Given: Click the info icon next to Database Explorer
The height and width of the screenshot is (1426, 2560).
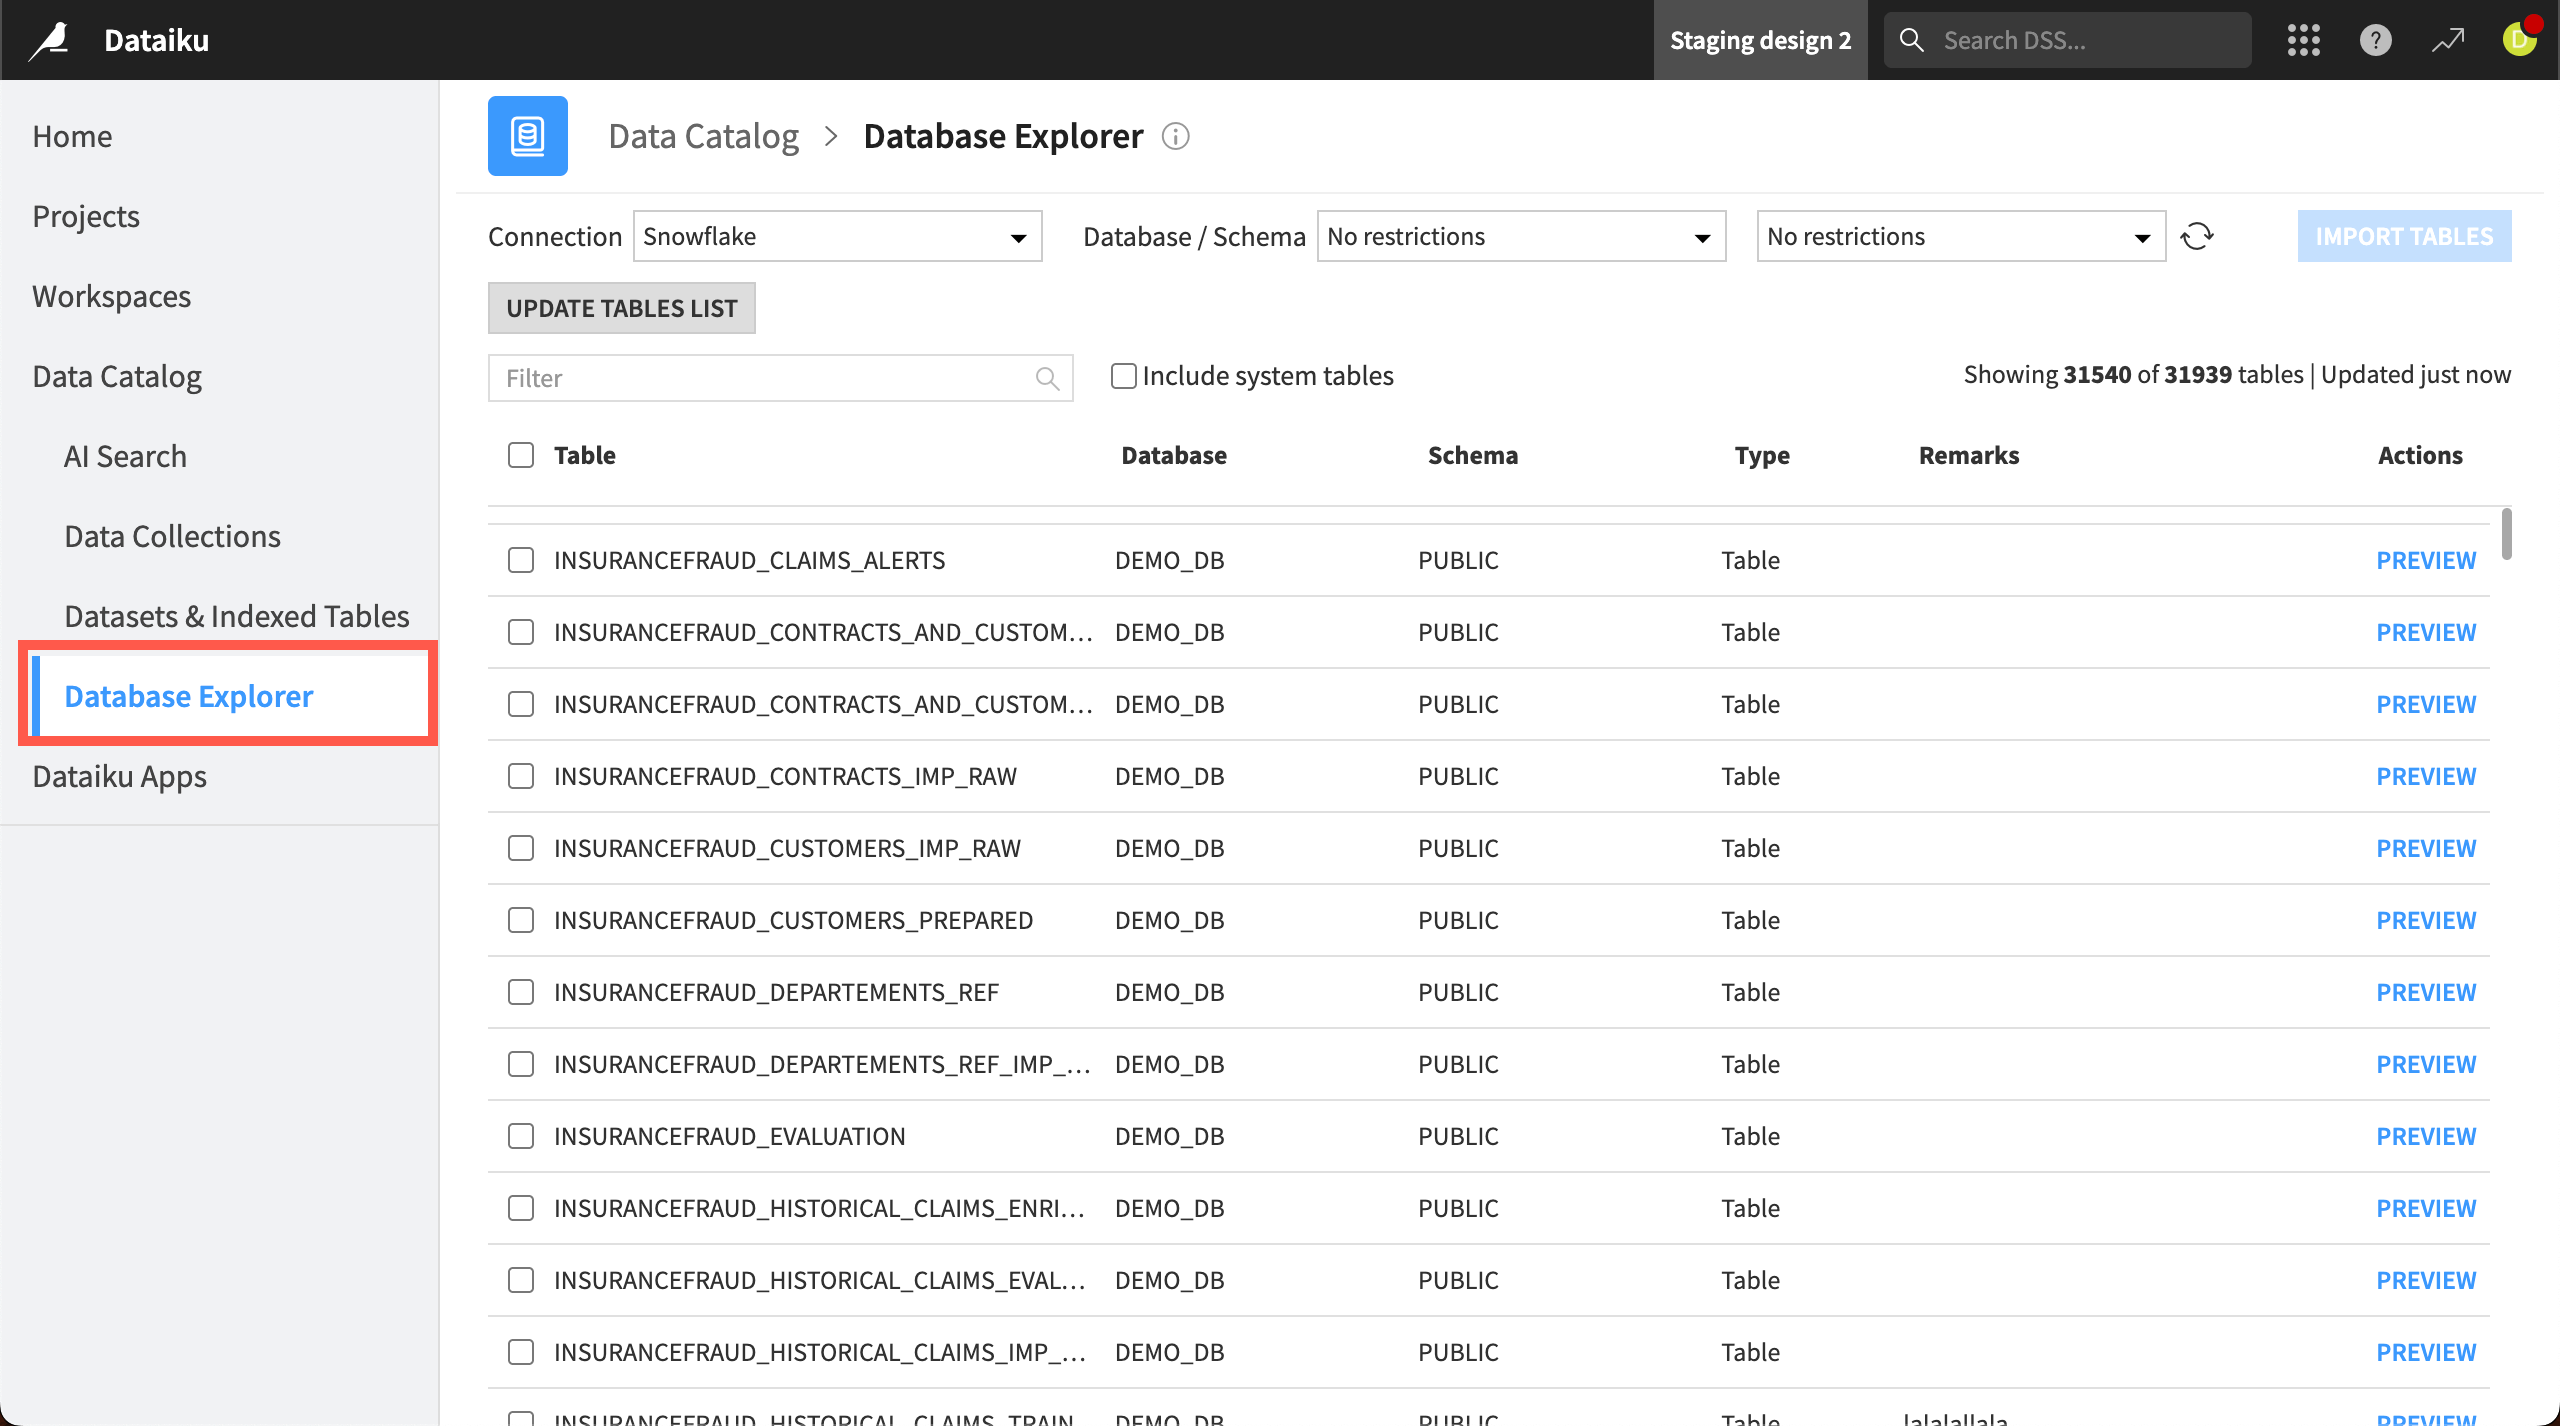Looking at the screenshot, I should (x=1176, y=136).
